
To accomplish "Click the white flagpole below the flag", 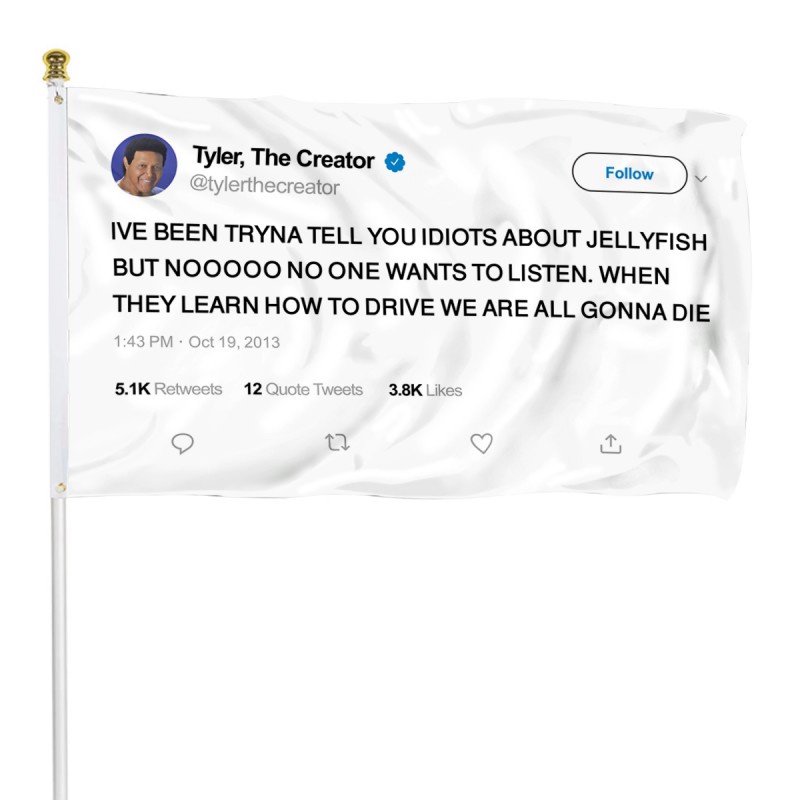I will 59,648.
